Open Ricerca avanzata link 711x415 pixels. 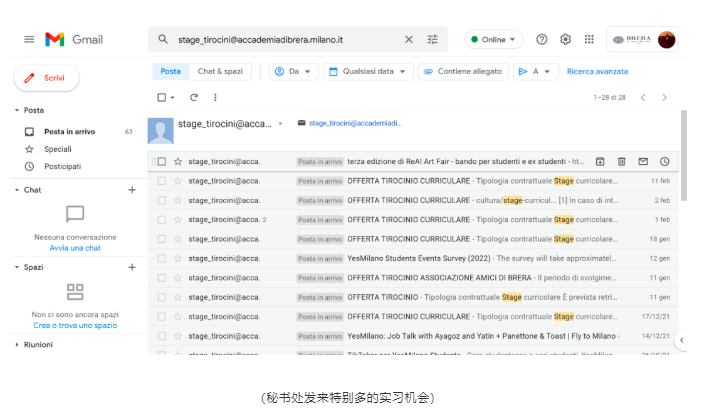(597, 71)
